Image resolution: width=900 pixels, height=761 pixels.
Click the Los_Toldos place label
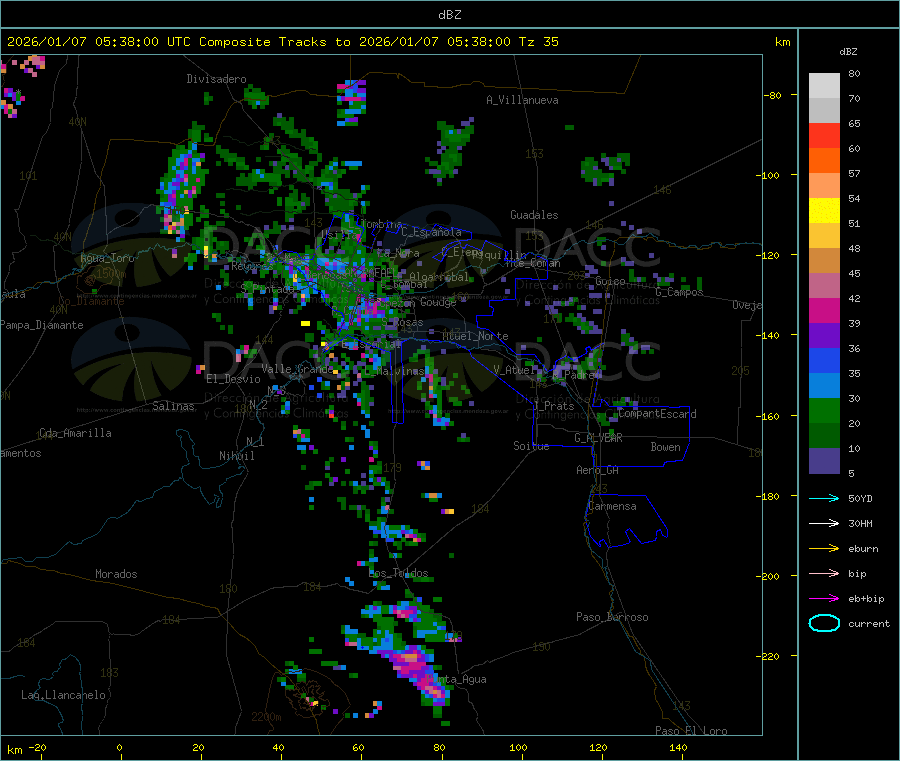398,573
